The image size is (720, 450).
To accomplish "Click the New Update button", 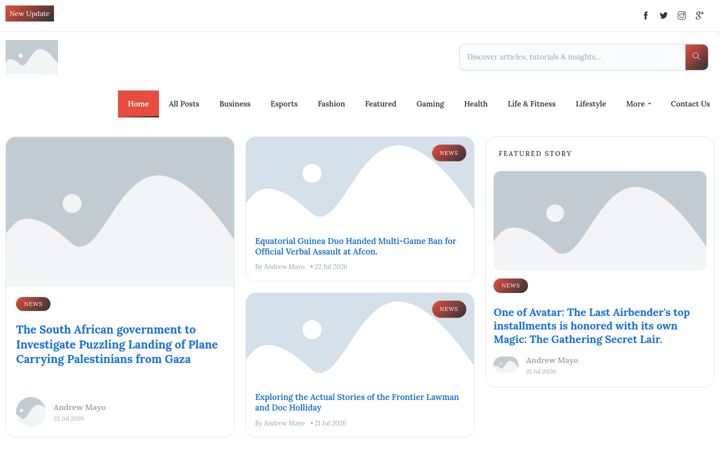I will 29,13.
